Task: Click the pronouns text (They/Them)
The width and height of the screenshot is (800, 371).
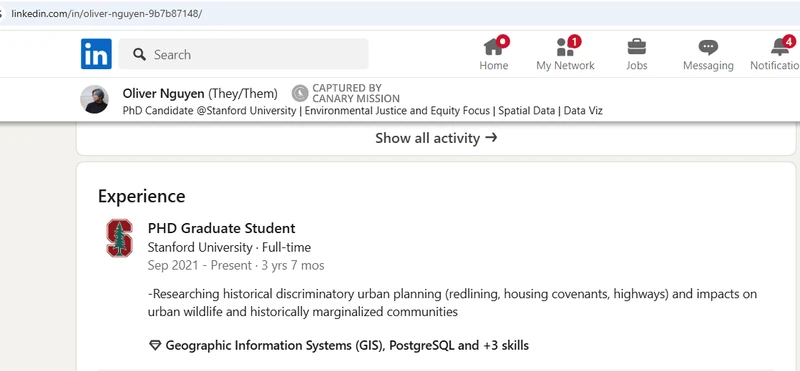Action: (x=243, y=93)
